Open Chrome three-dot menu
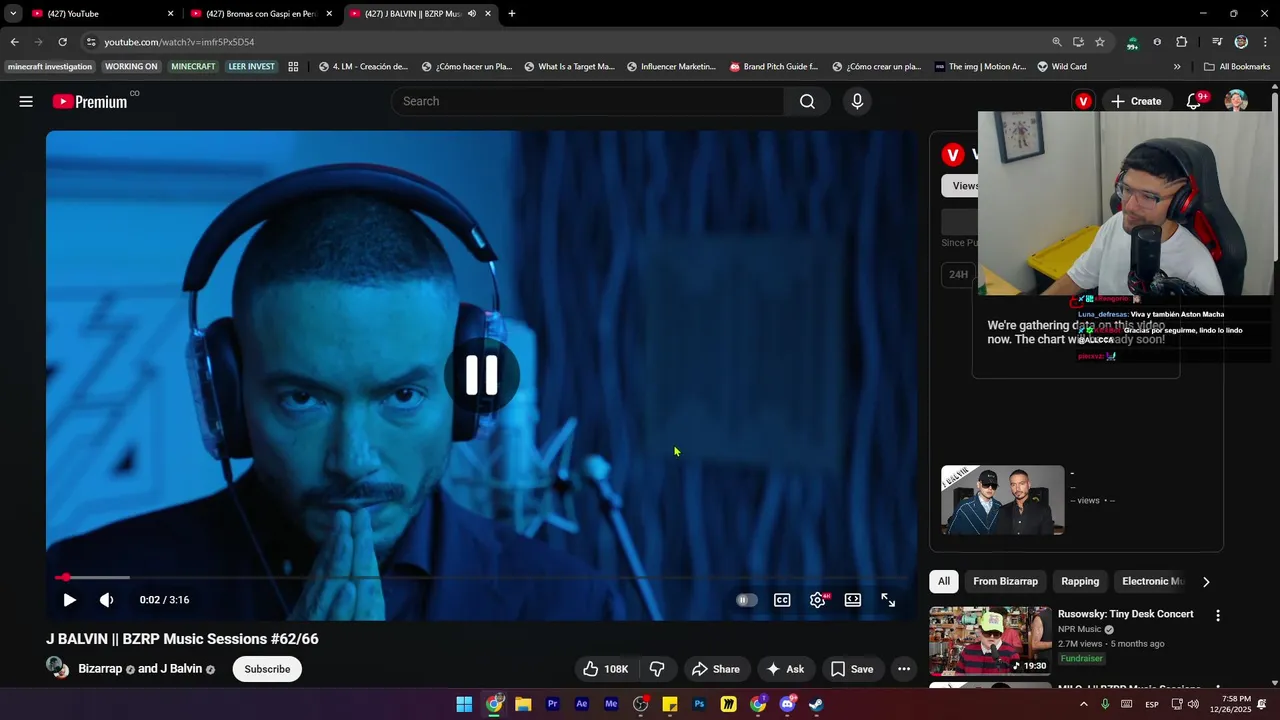Screen dimensions: 1280x720 [x=1265, y=42]
